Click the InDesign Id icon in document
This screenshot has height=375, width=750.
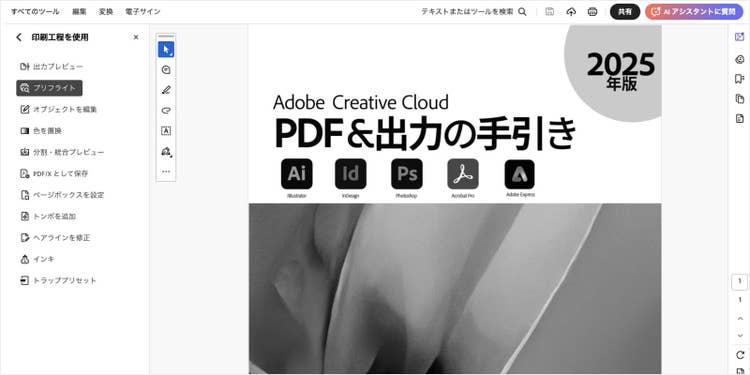351,174
